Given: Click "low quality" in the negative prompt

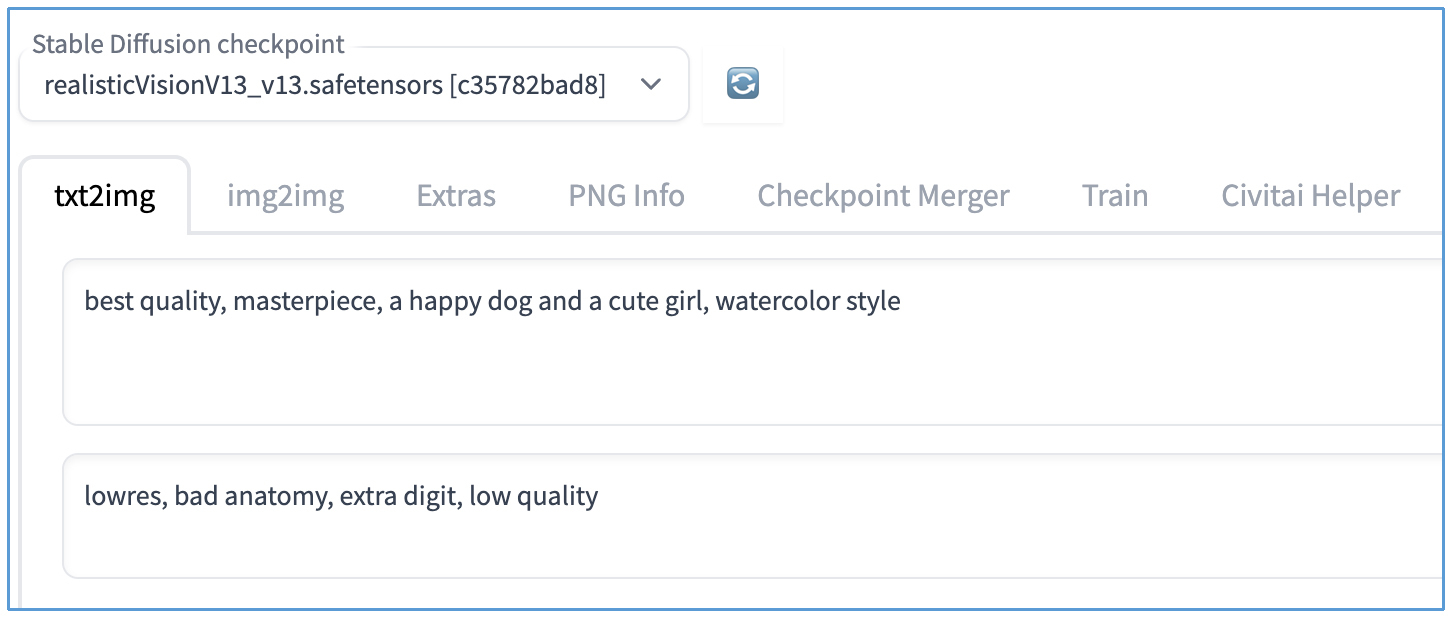Looking at the screenshot, I should (533, 496).
